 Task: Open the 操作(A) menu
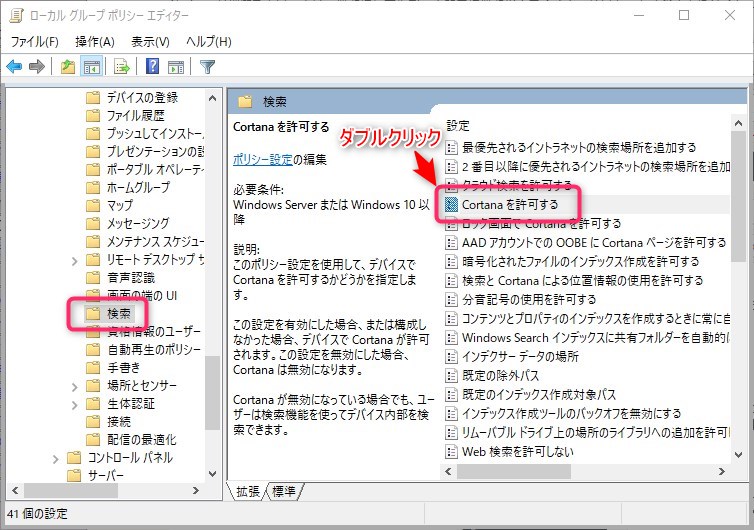[94, 42]
